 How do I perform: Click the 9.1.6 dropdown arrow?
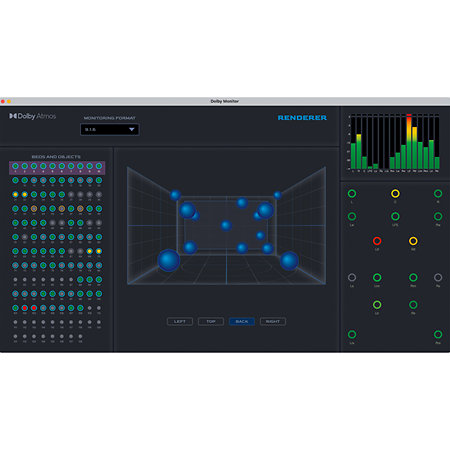pos(132,129)
